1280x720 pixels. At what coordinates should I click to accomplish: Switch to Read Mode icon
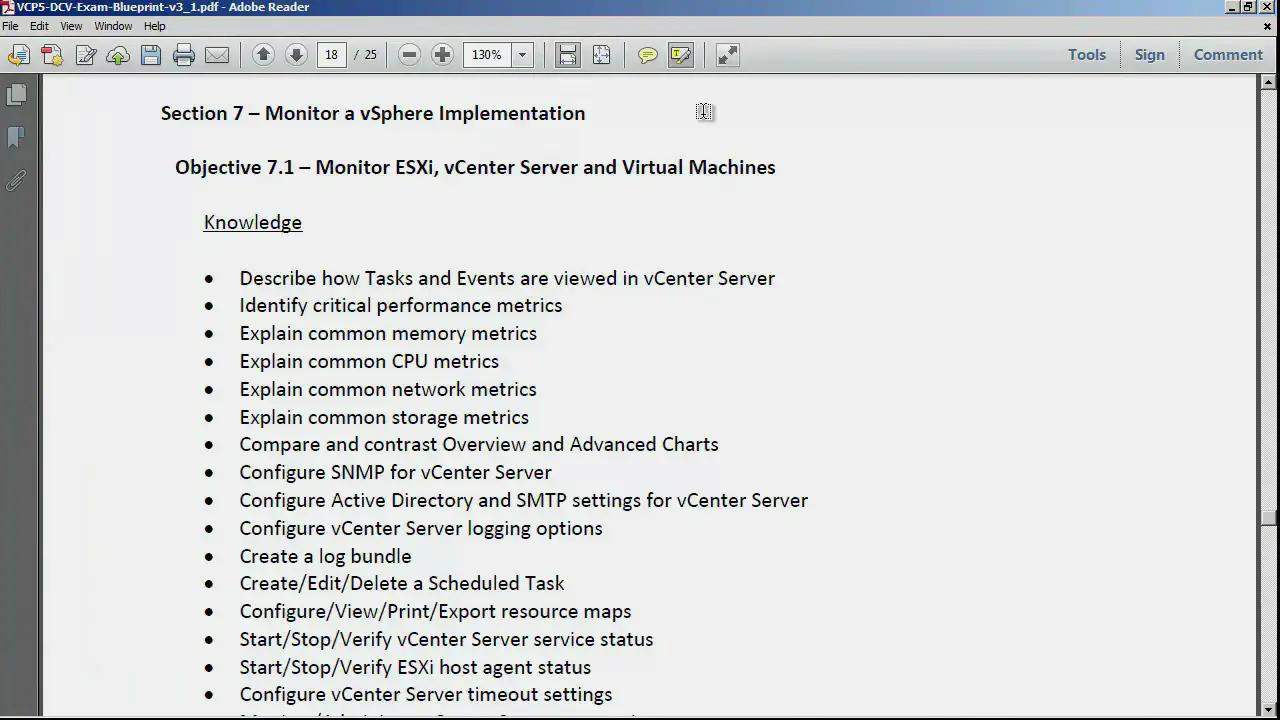click(x=727, y=55)
